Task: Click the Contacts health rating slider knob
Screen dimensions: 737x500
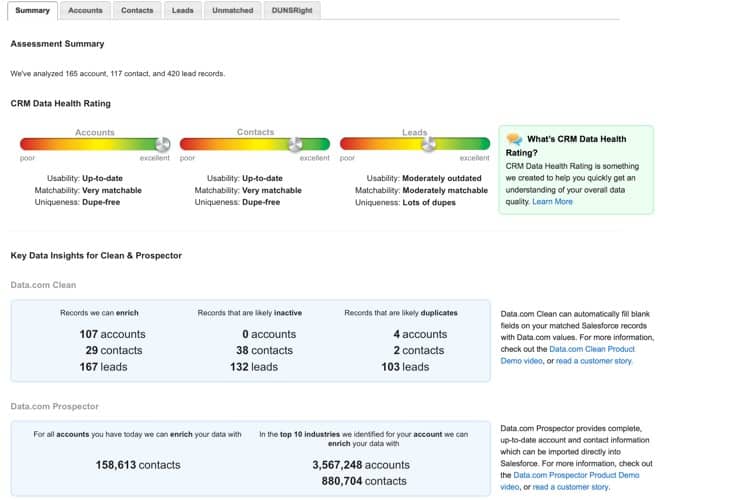Action: tap(295, 144)
